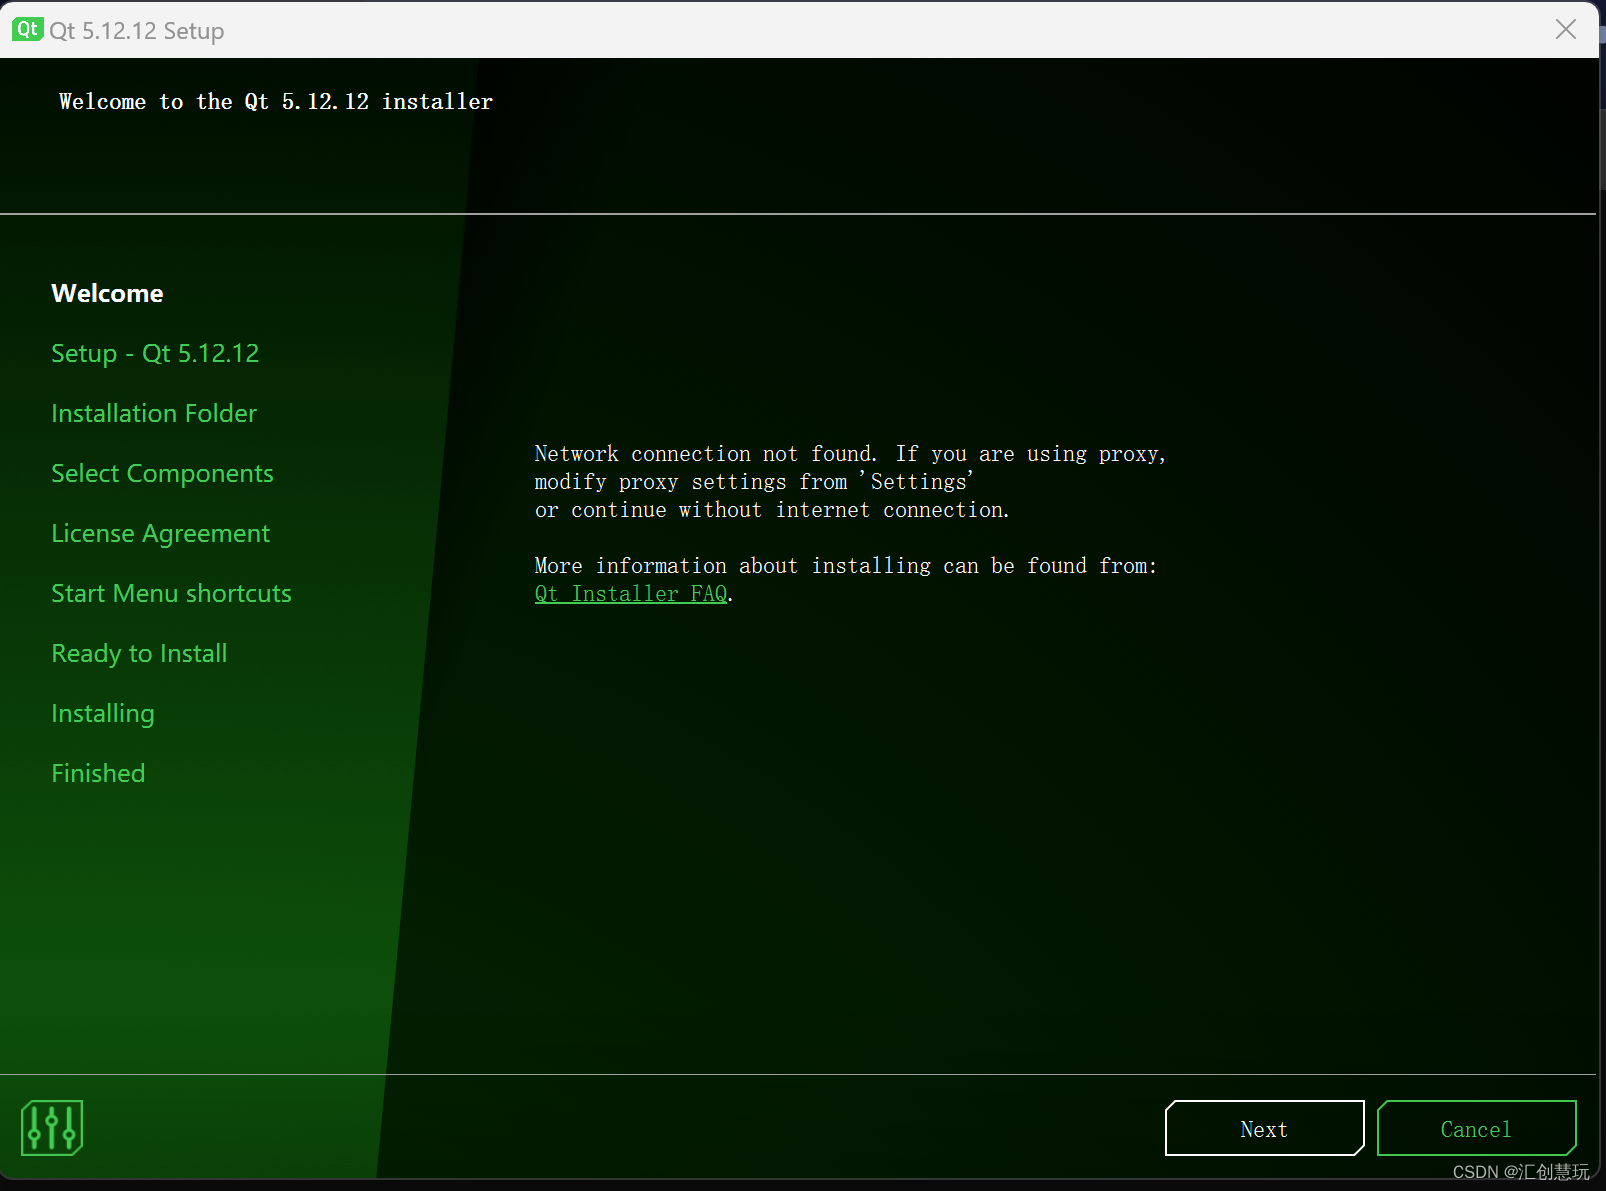Open the Qt Installer FAQ link
The height and width of the screenshot is (1191, 1606).
630,594
